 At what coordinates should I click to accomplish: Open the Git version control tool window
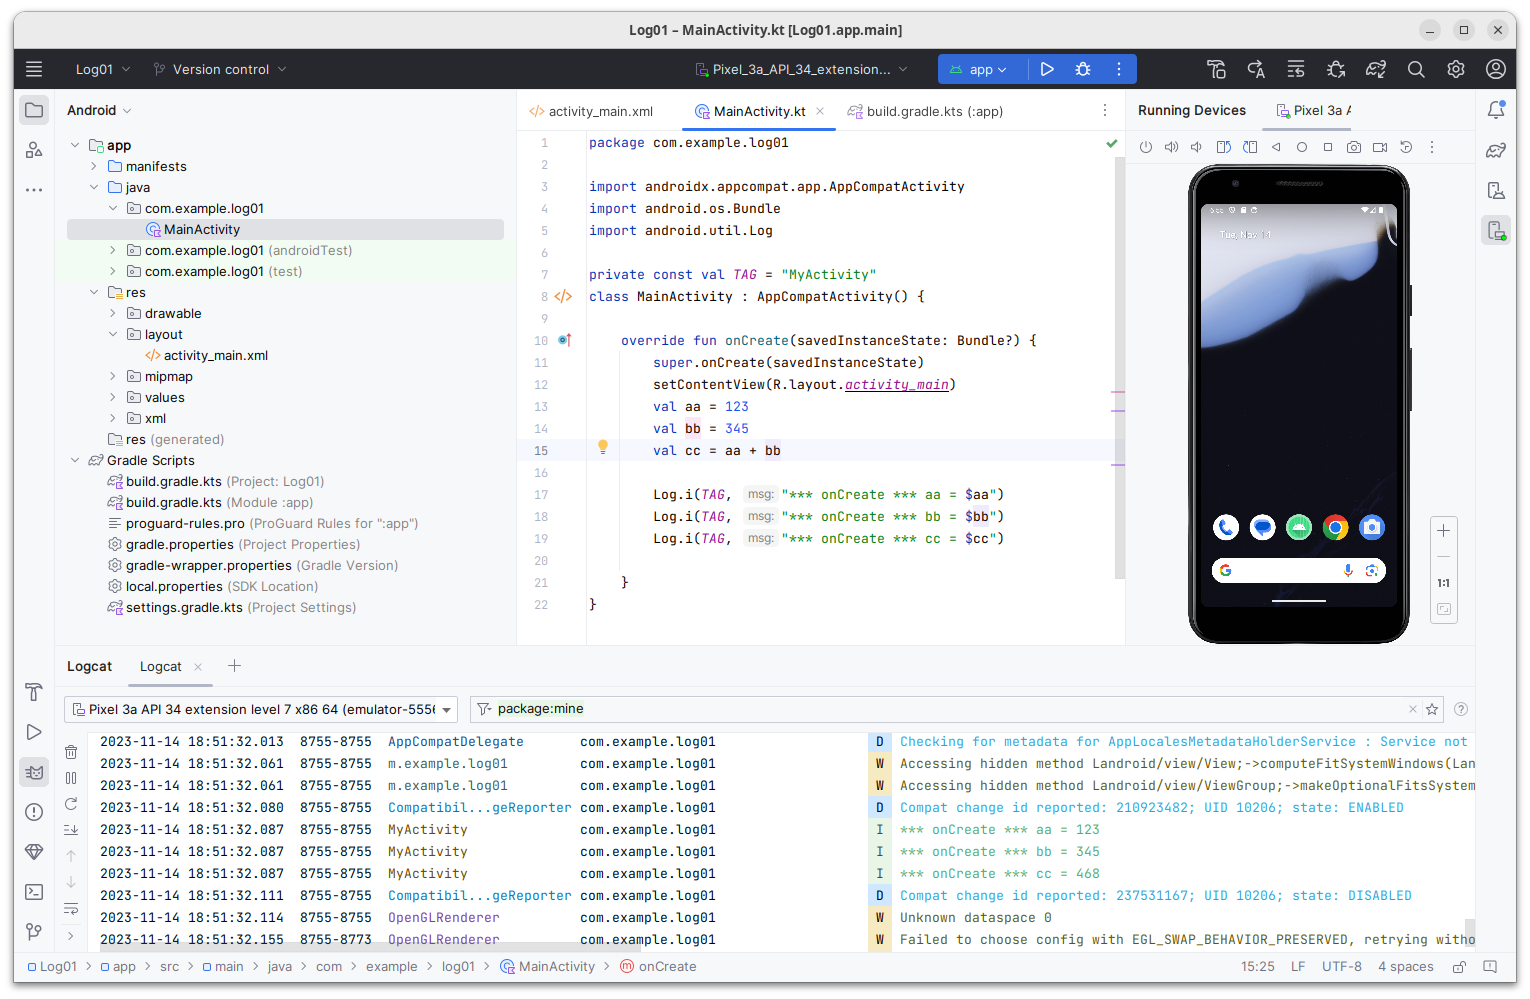34,932
